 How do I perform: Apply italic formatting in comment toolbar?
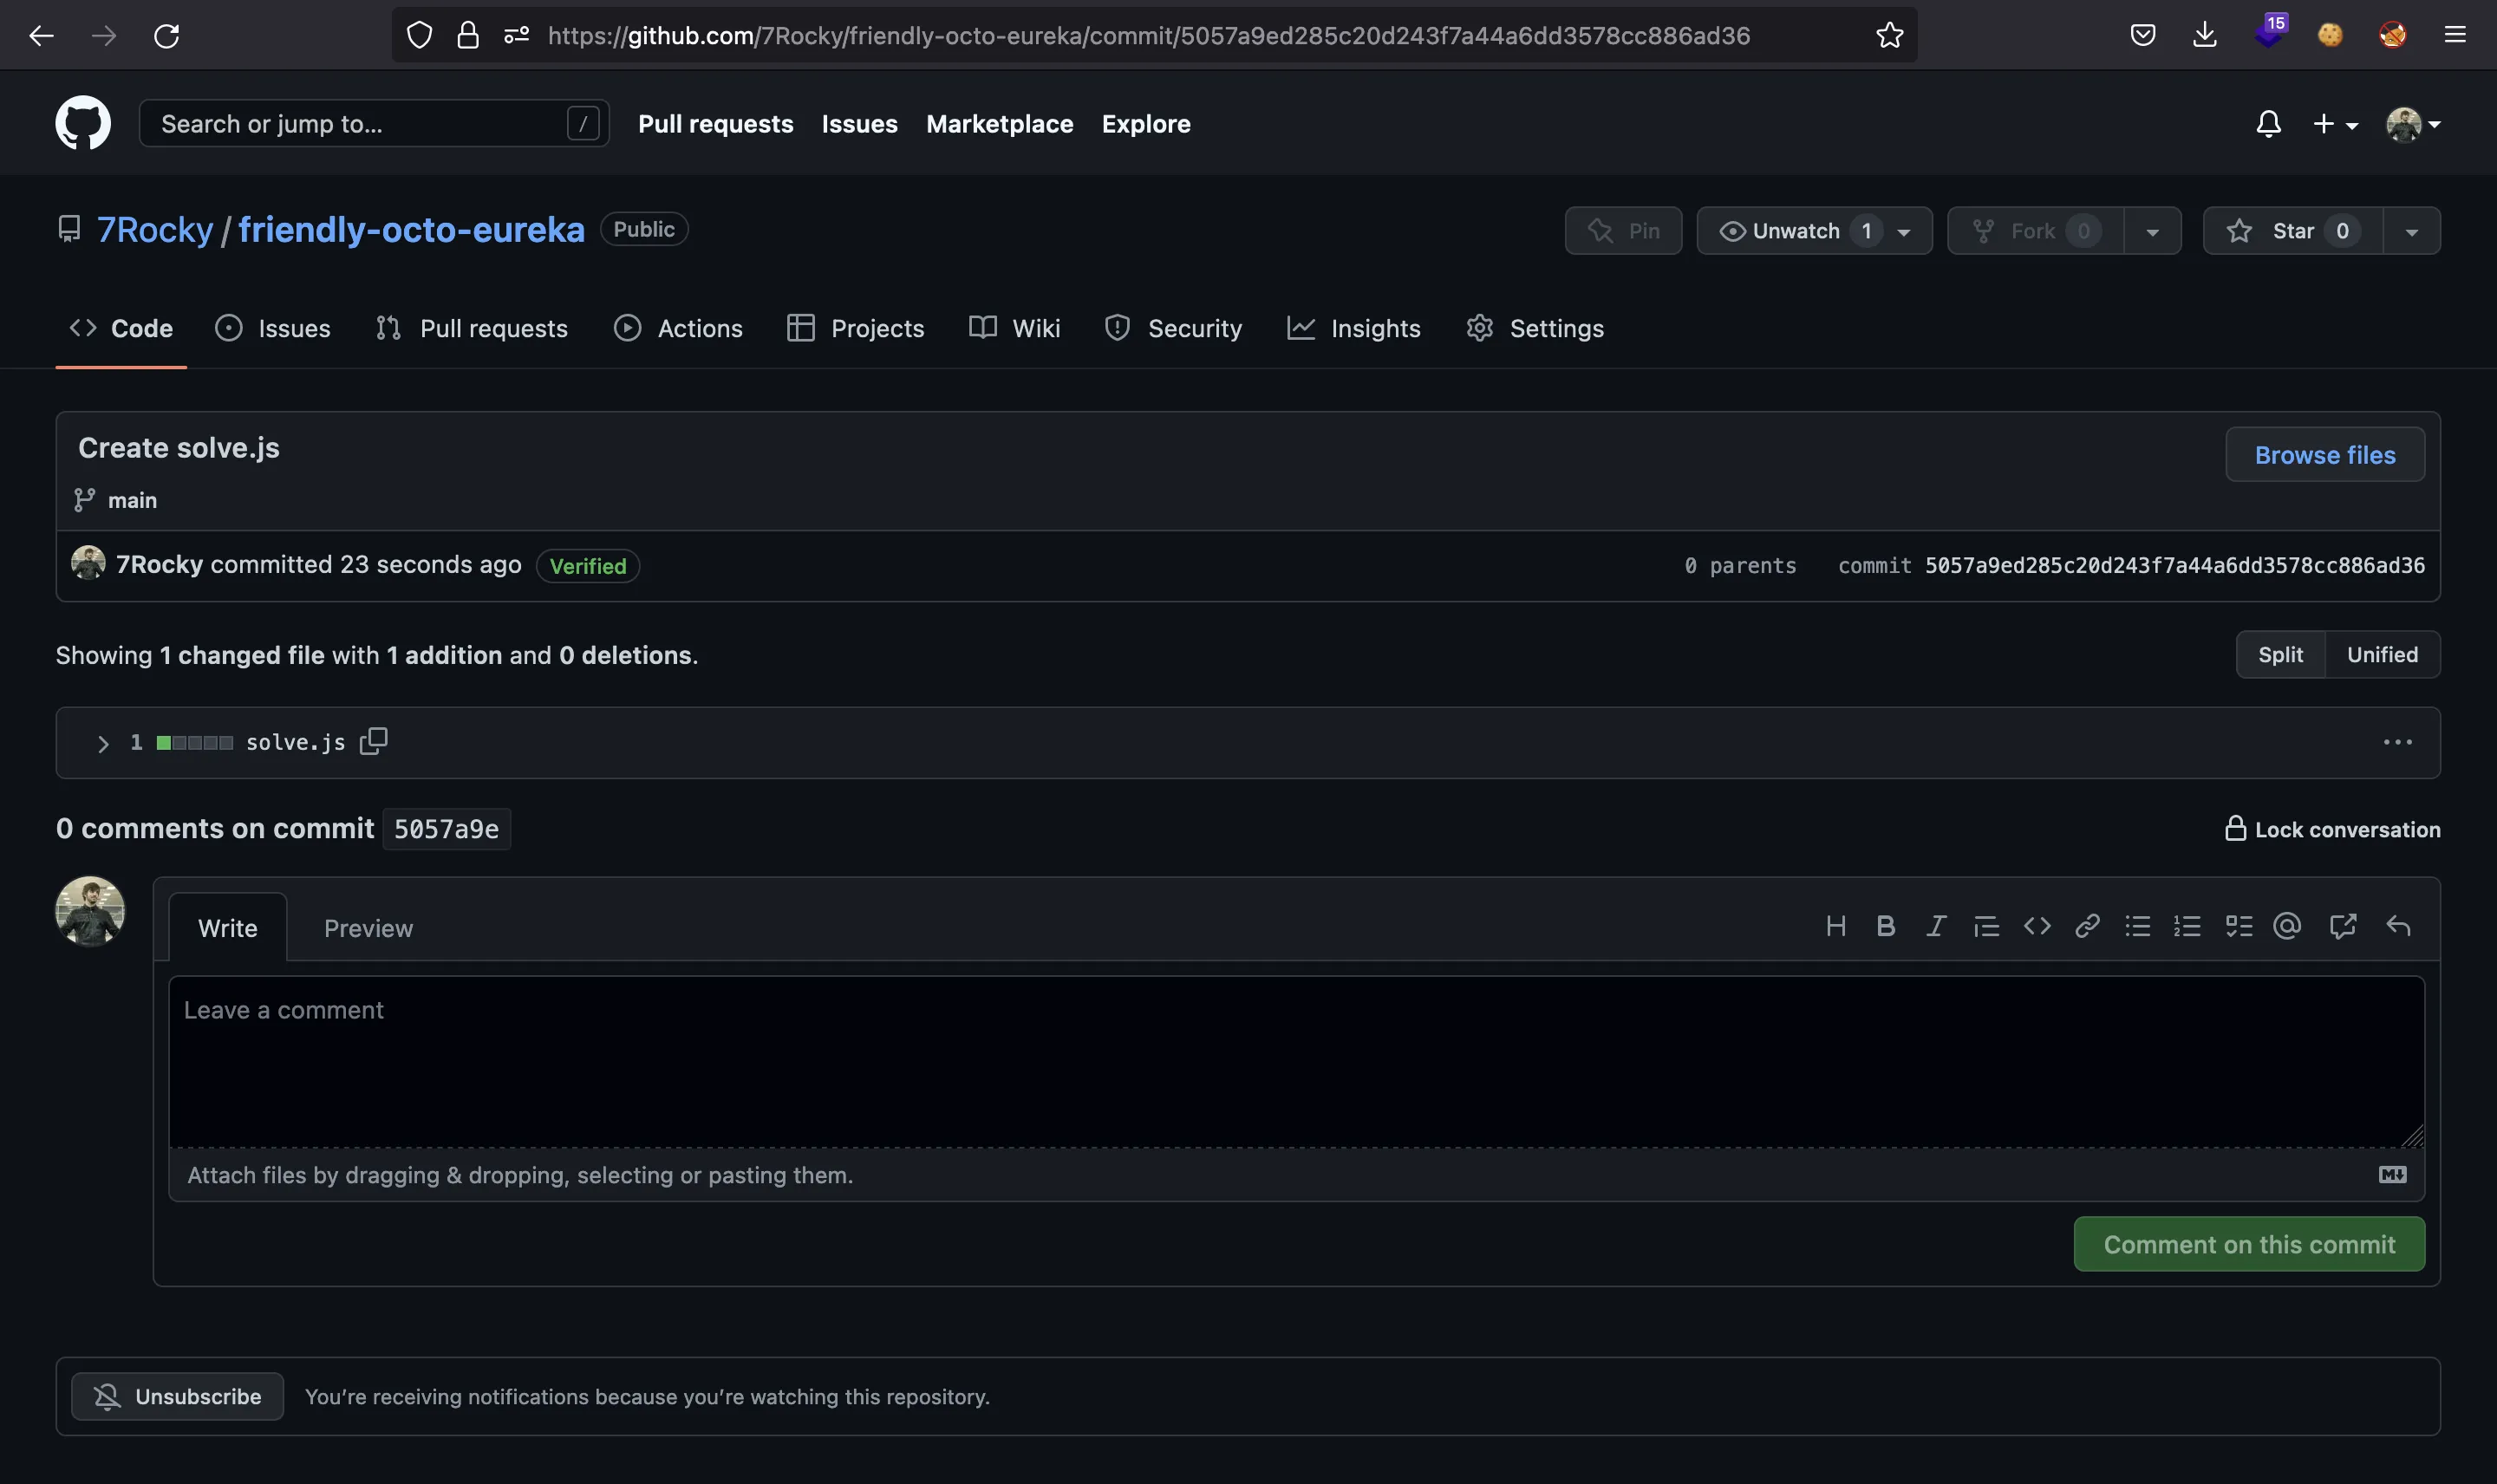pos(1936,926)
